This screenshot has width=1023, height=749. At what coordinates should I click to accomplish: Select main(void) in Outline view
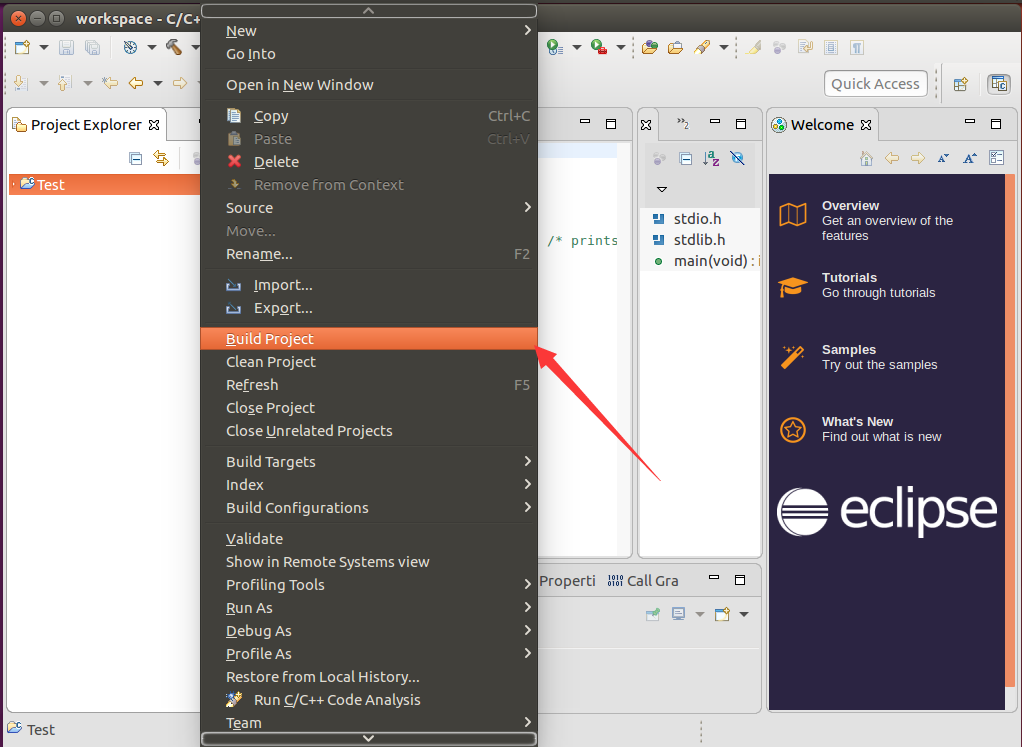tap(707, 261)
